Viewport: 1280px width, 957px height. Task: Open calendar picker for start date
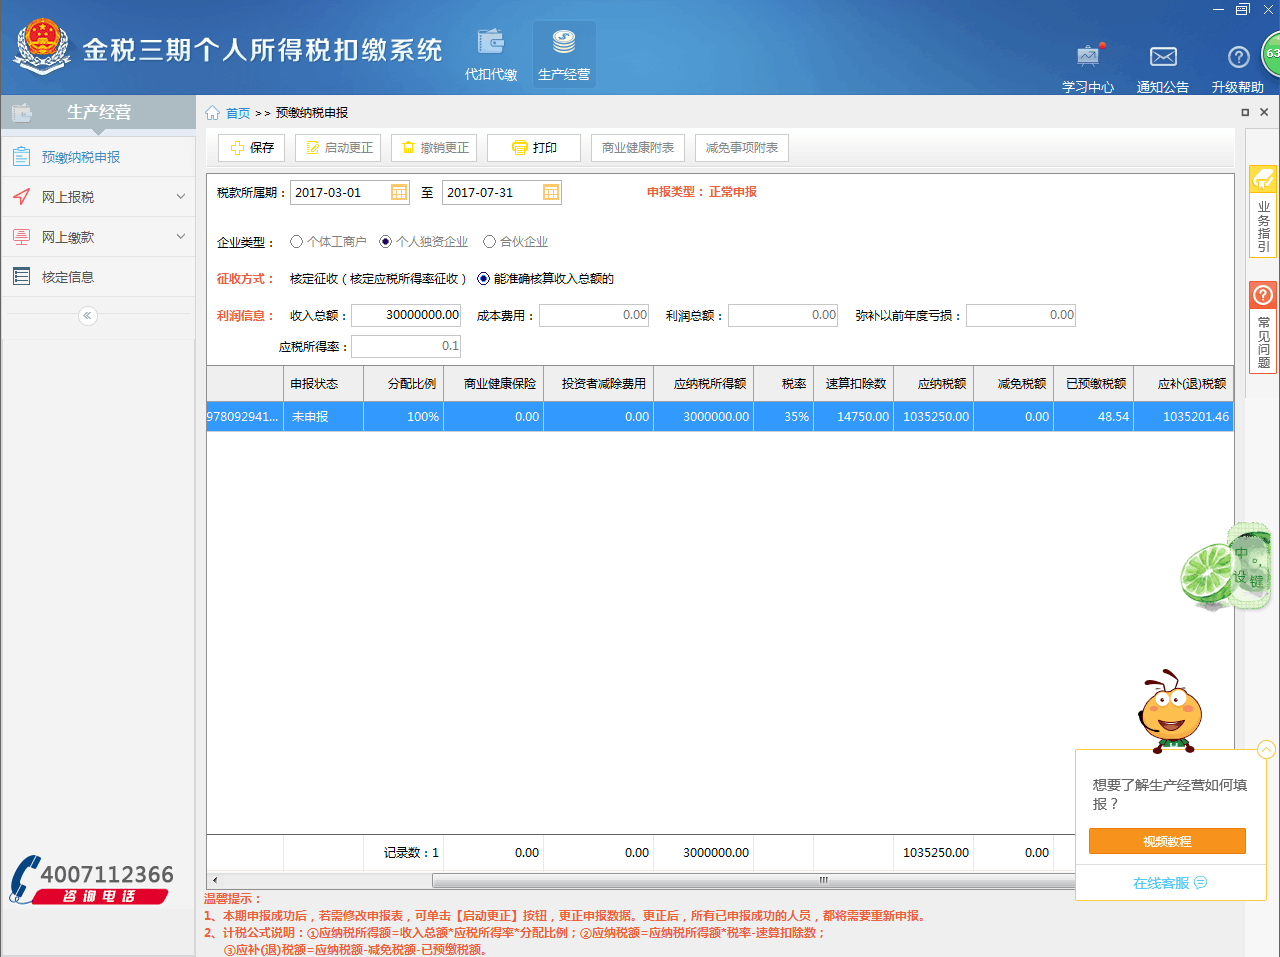pyautogui.click(x=399, y=192)
